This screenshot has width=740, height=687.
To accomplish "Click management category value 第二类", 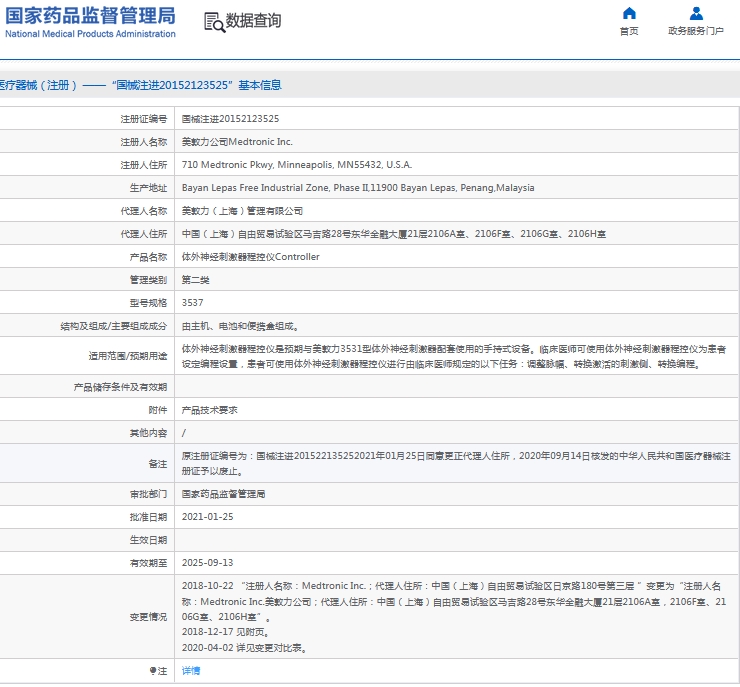I will [195, 280].
